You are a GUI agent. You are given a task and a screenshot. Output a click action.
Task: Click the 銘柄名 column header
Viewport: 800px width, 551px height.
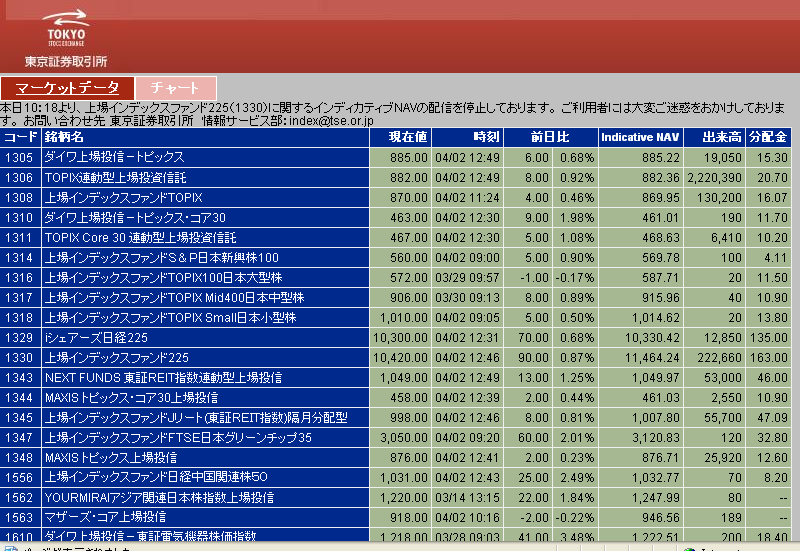pos(64,137)
